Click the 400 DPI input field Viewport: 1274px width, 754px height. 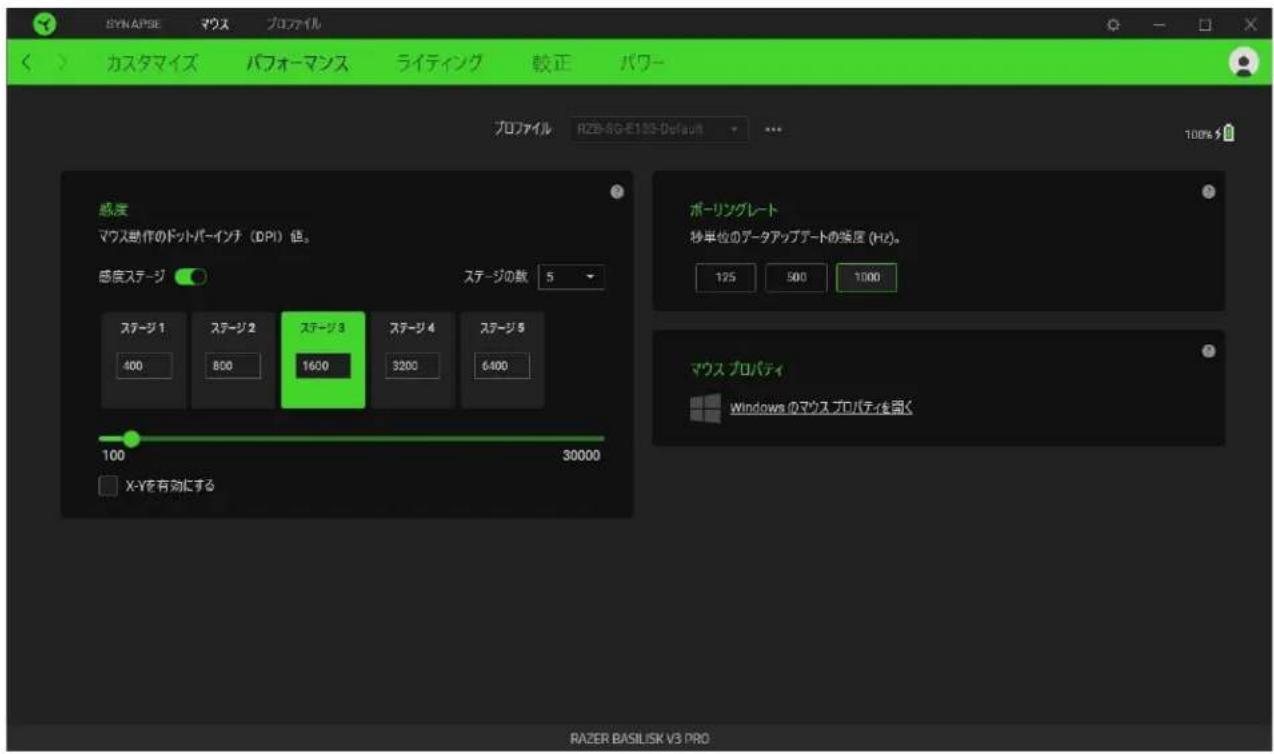[147, 366]
